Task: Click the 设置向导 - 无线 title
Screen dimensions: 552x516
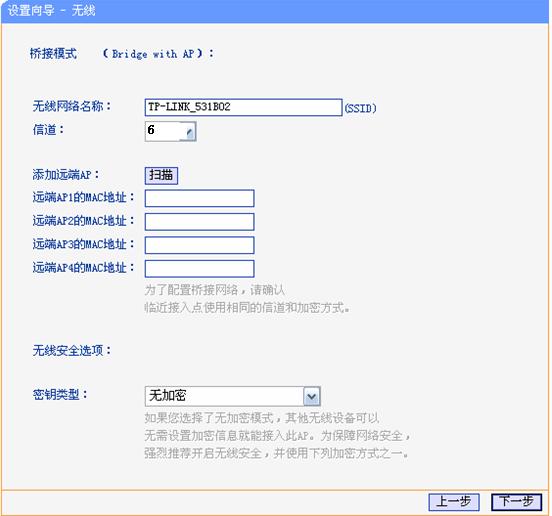Action: (x=51, y=11)
